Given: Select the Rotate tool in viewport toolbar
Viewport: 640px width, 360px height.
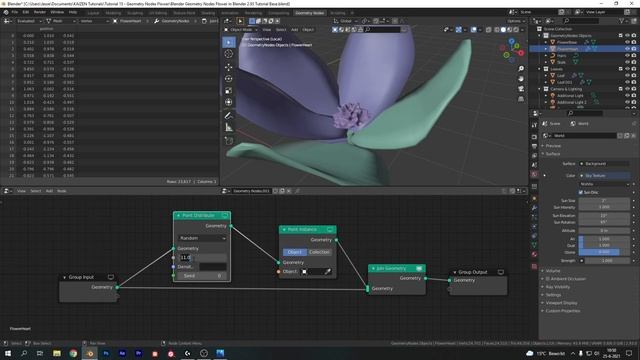Looking at the screenshot, I should coord(229,79).
